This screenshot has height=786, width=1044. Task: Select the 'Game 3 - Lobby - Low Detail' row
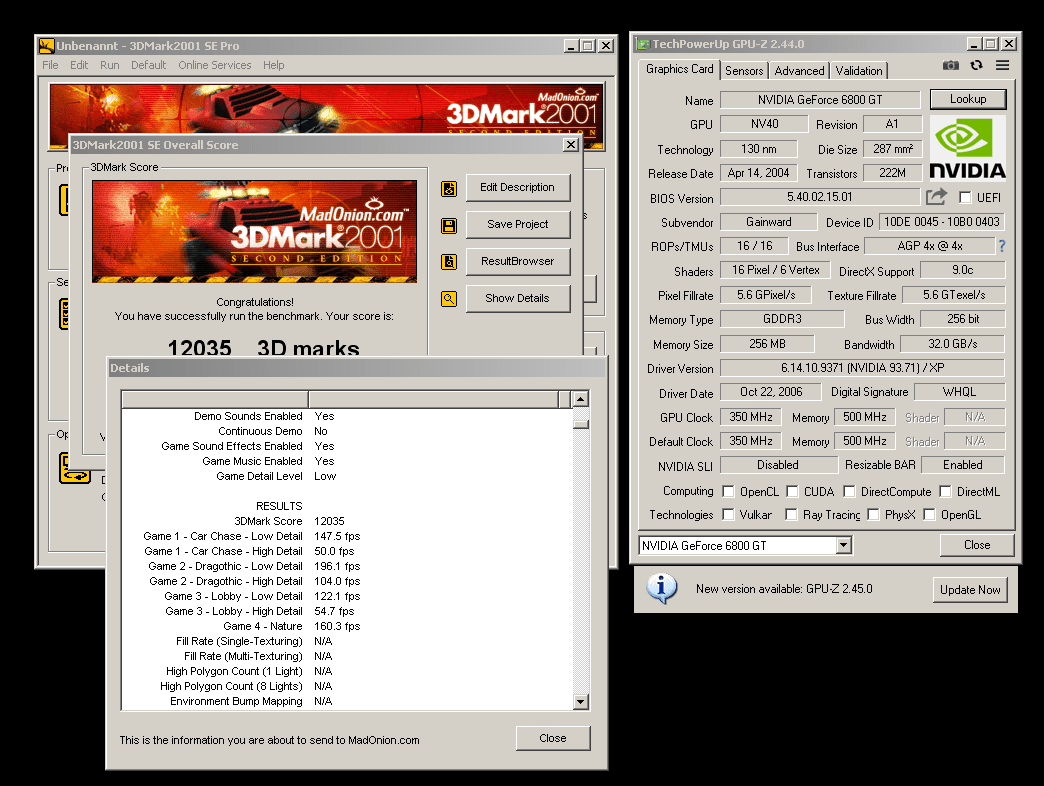click(x=346, y=596)
